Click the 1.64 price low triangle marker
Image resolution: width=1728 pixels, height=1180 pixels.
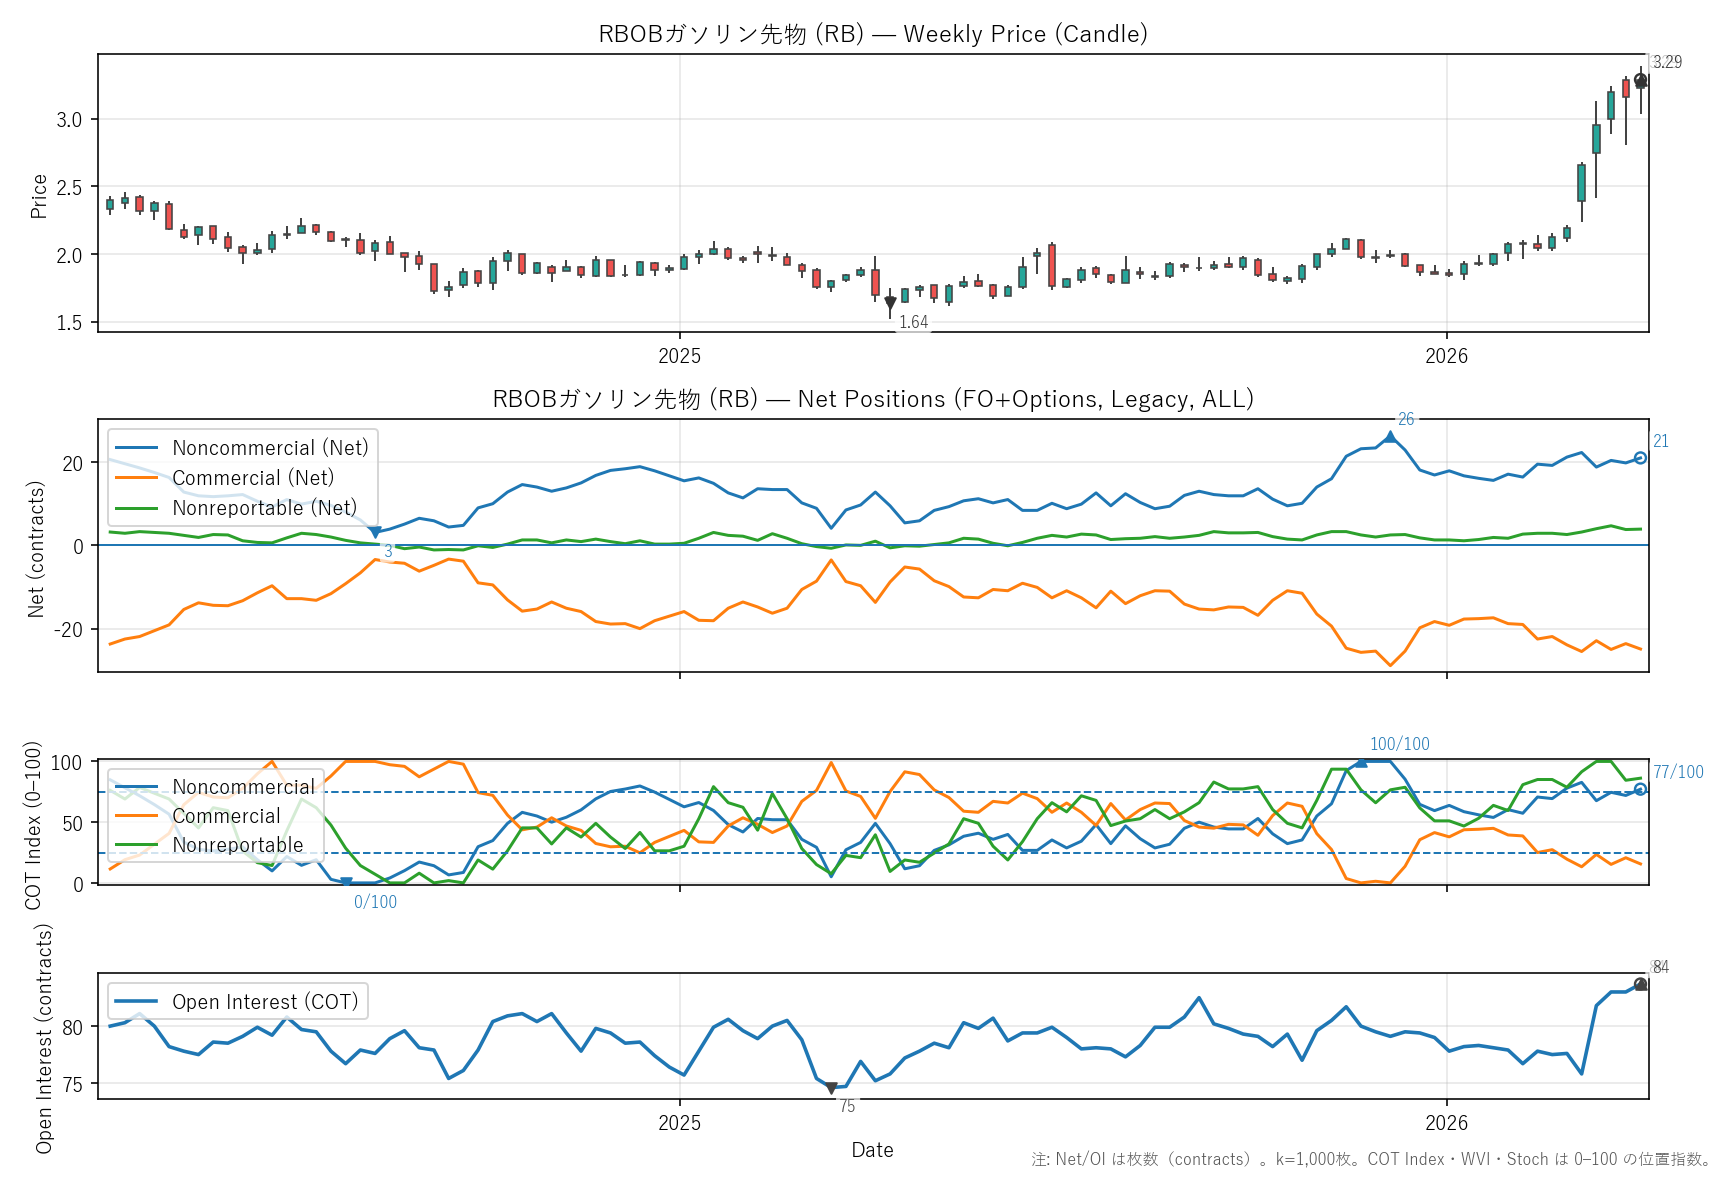click(x=890, y=303)
